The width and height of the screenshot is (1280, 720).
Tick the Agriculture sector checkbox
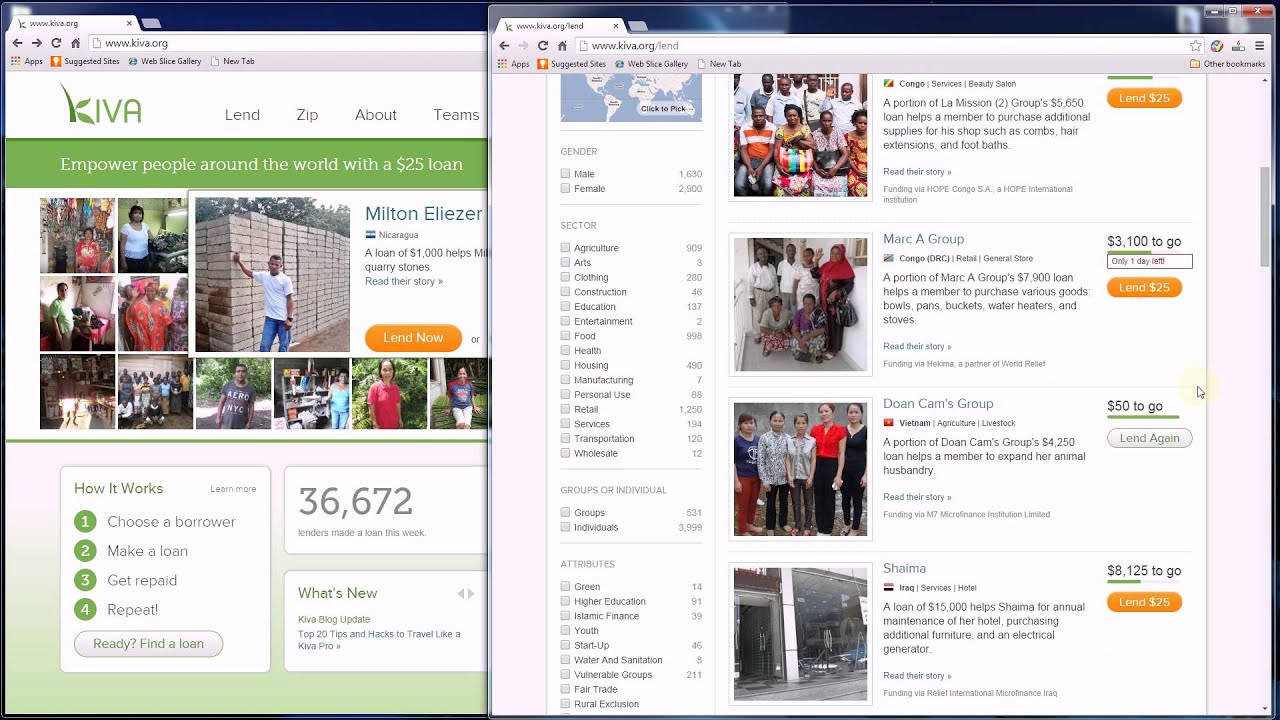click(566, 248)
